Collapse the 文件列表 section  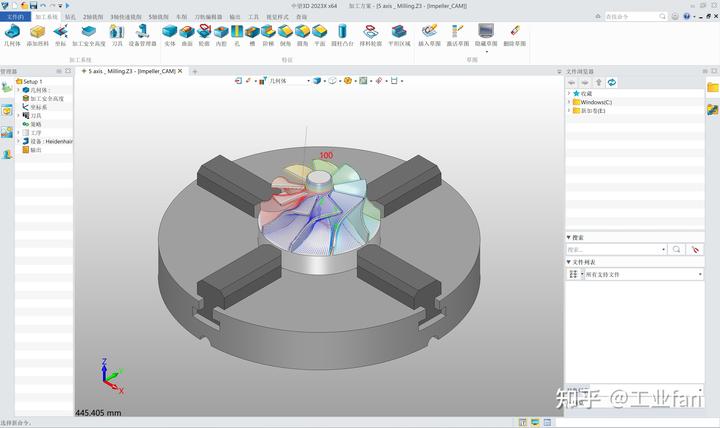[570, 262]
